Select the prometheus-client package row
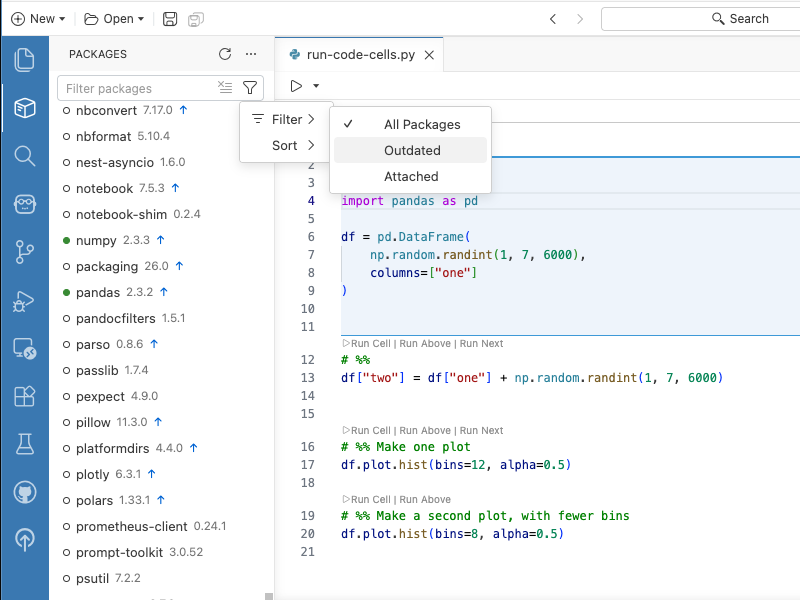This screenshot has width=800, height=600. click(x=162, y=526)
